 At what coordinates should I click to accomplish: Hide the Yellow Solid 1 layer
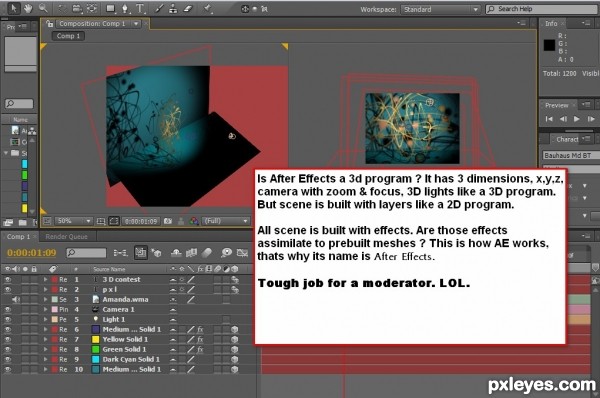[x=8, y=339]
